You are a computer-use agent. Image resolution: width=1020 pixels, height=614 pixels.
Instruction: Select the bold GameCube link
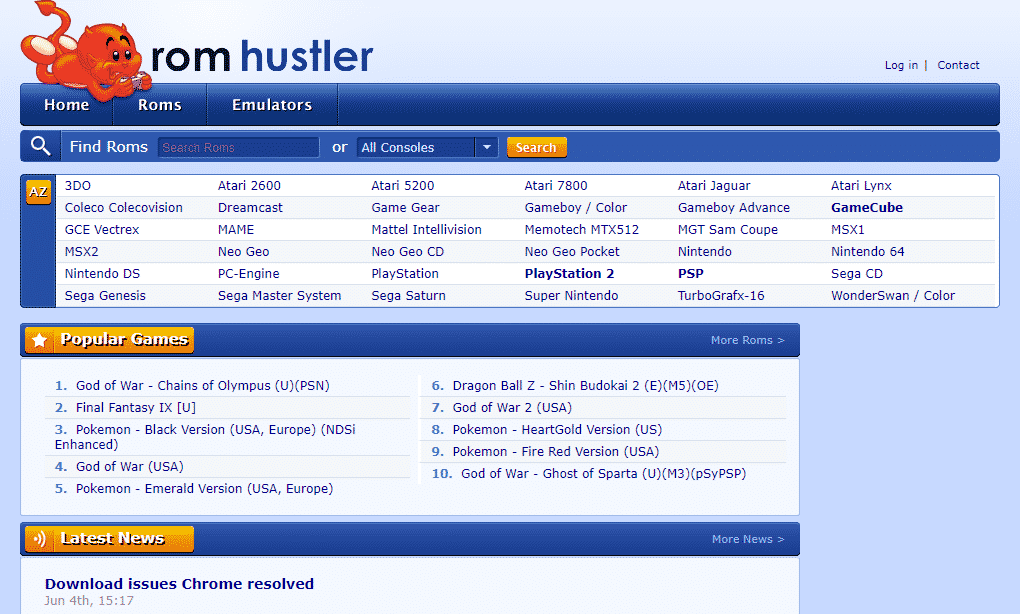click(x=867, y=207)
